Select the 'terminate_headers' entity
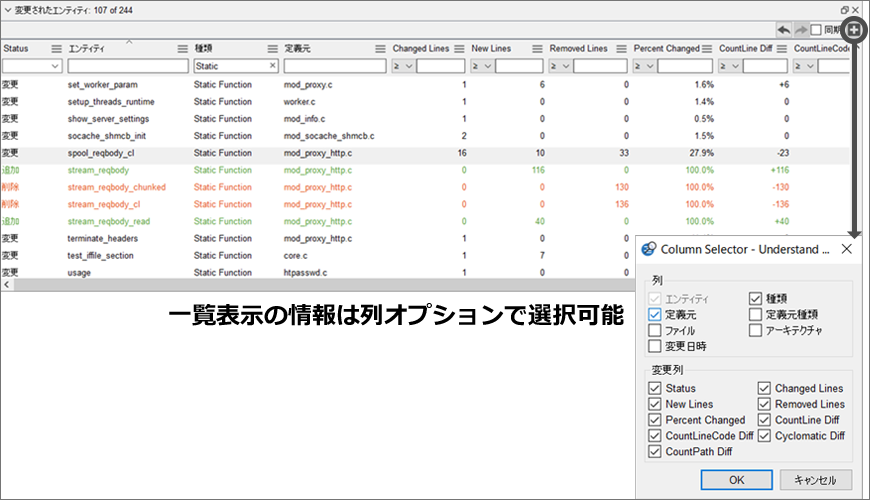Viewport: 870px width, 500px height. click(x=103, y=239)
